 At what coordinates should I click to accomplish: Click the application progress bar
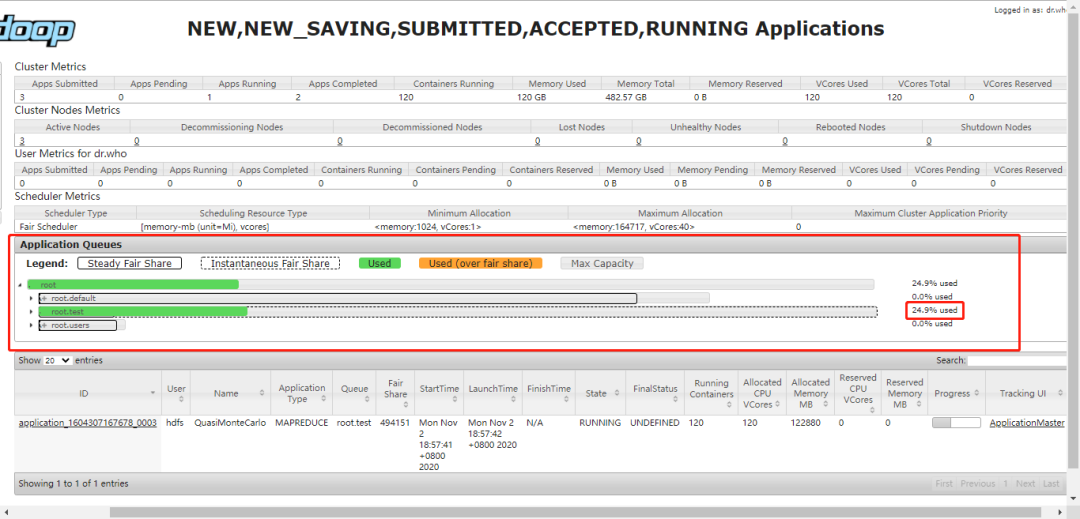click(x=956, y=423)
